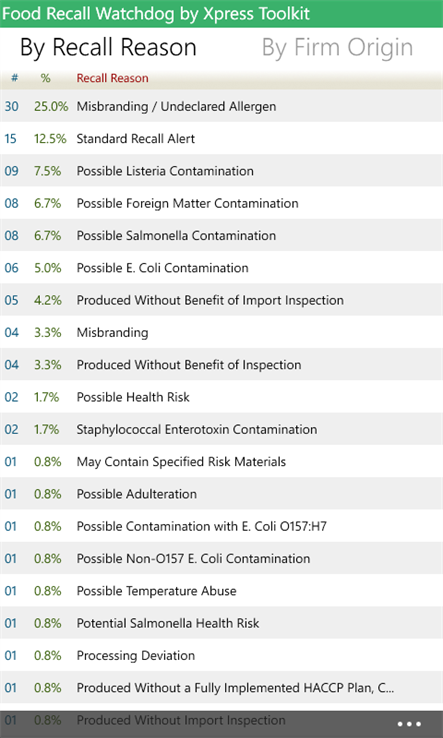Screen dimensions: 443x738
Task: Open Possible E. Coli Contamination entry
Action: (221, 268)
